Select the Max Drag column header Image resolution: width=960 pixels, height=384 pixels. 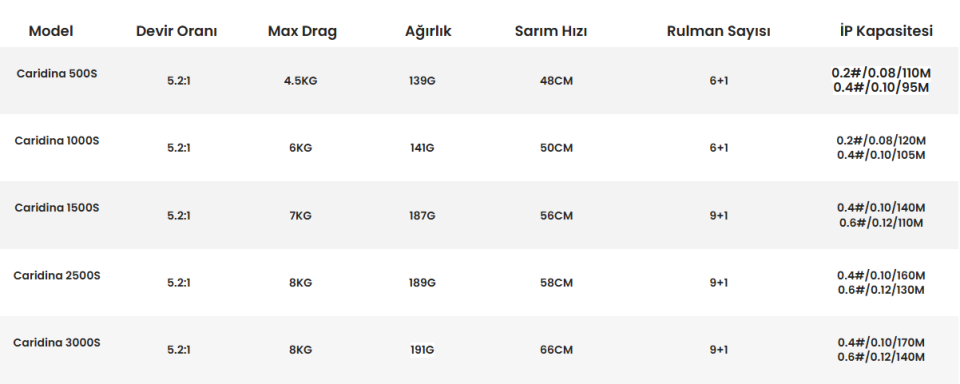[302, 31]
